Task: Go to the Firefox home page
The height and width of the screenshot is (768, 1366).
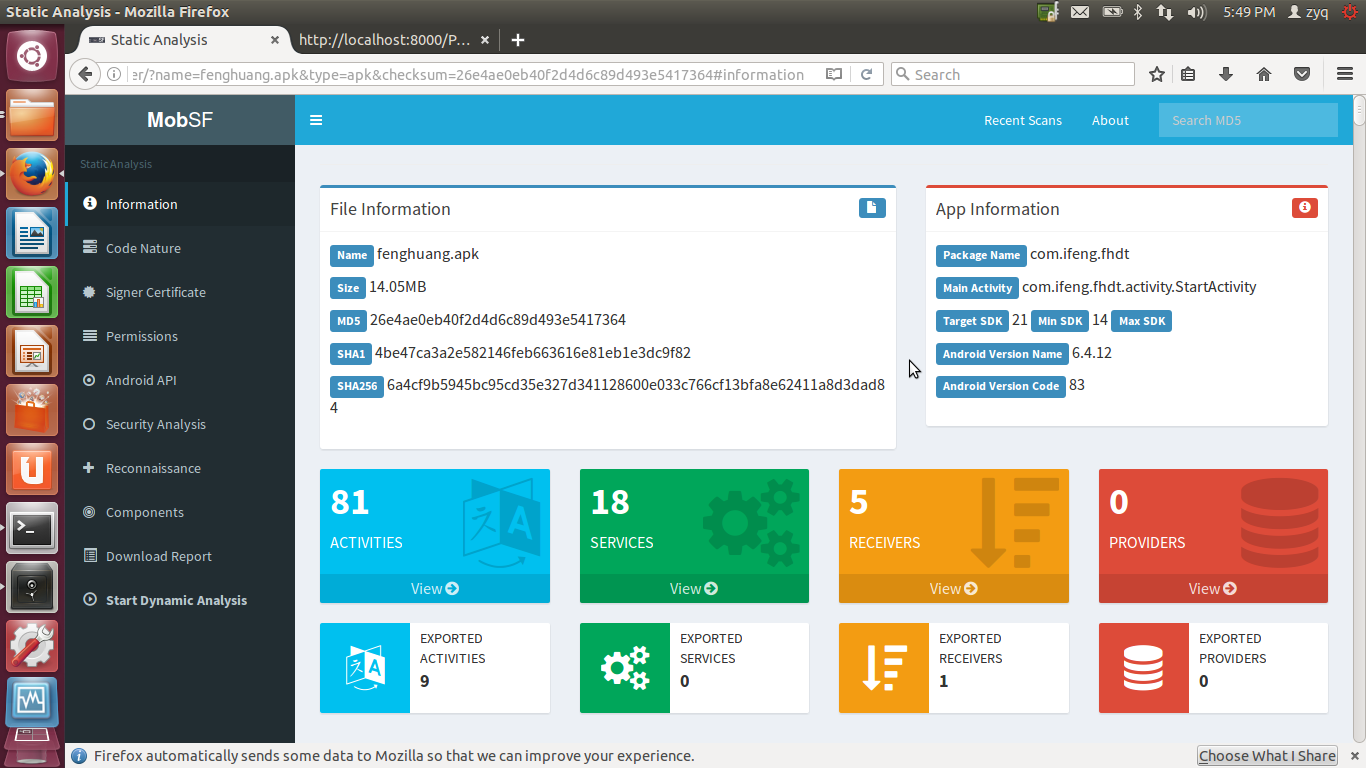Action: 1264,74
